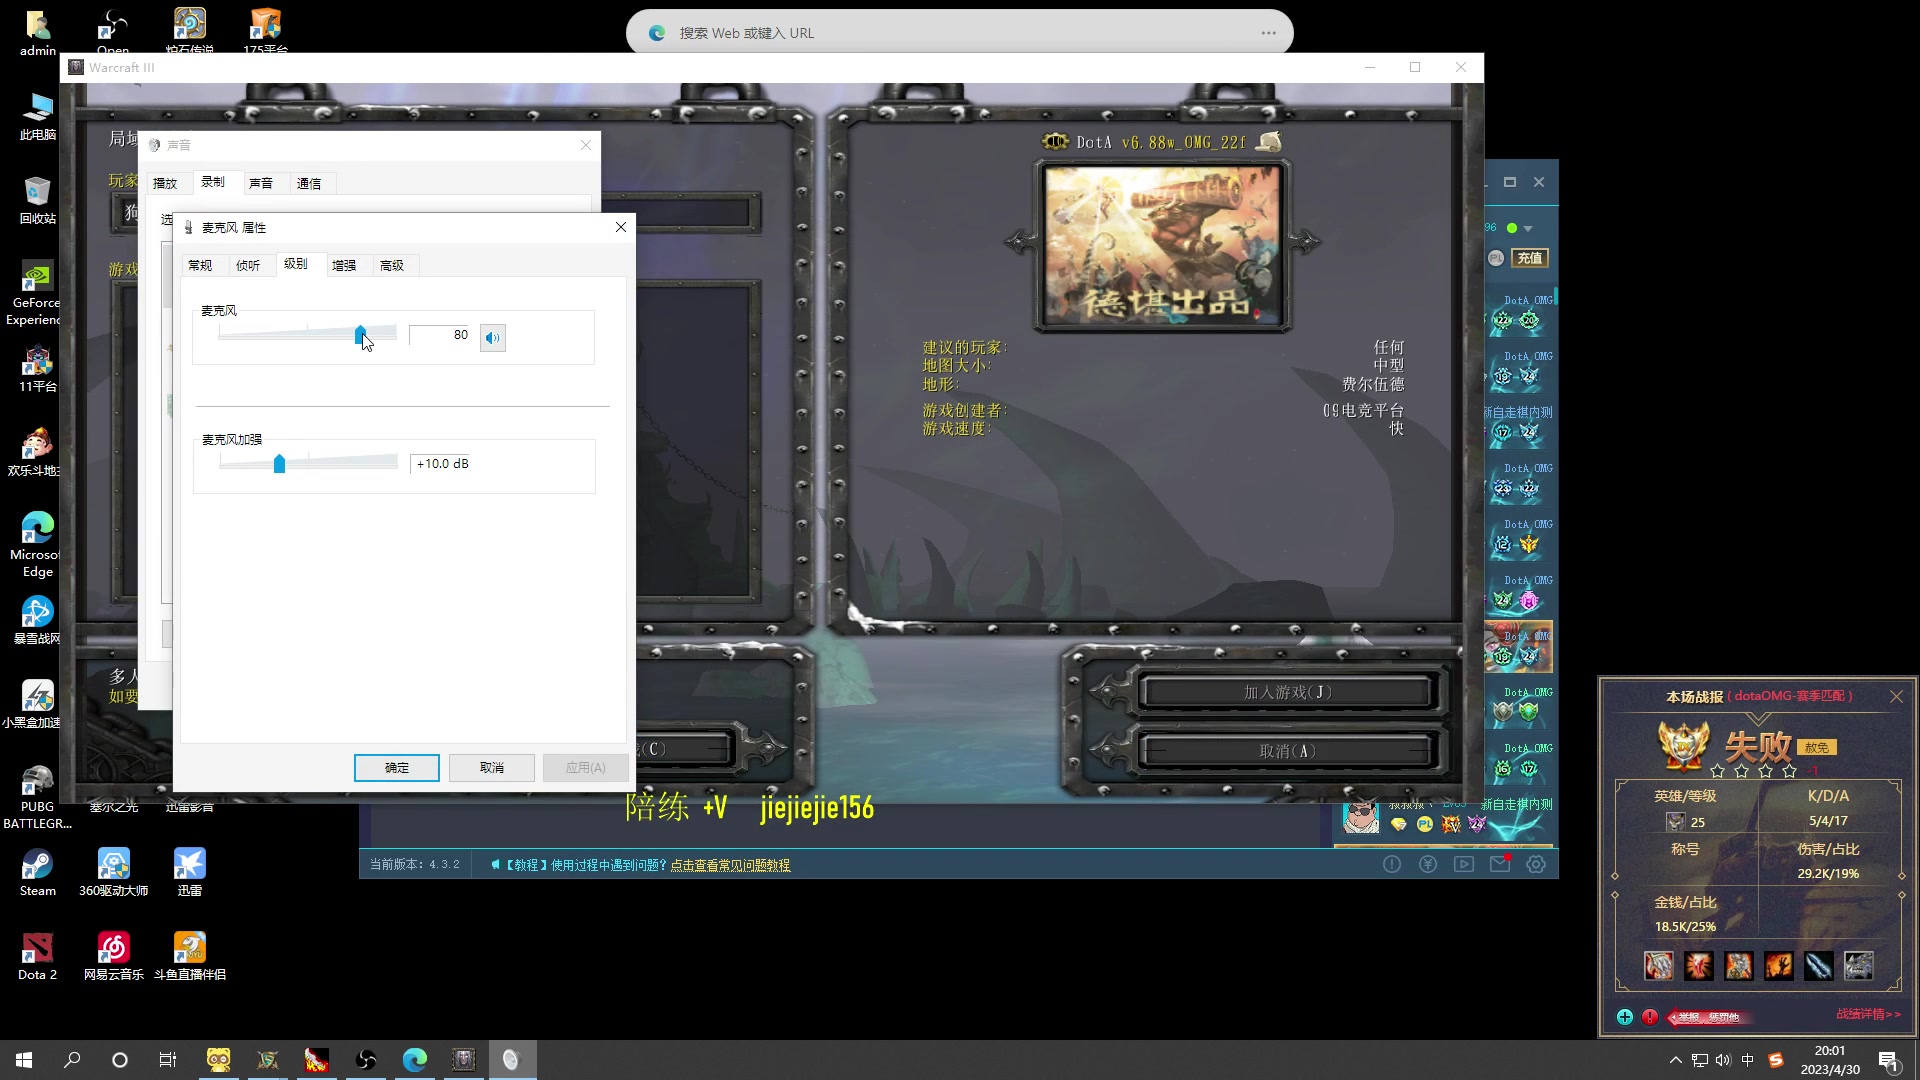Click the 确定 button
This screenshot has height=1080, width=1920.
[x=397, y=768]
